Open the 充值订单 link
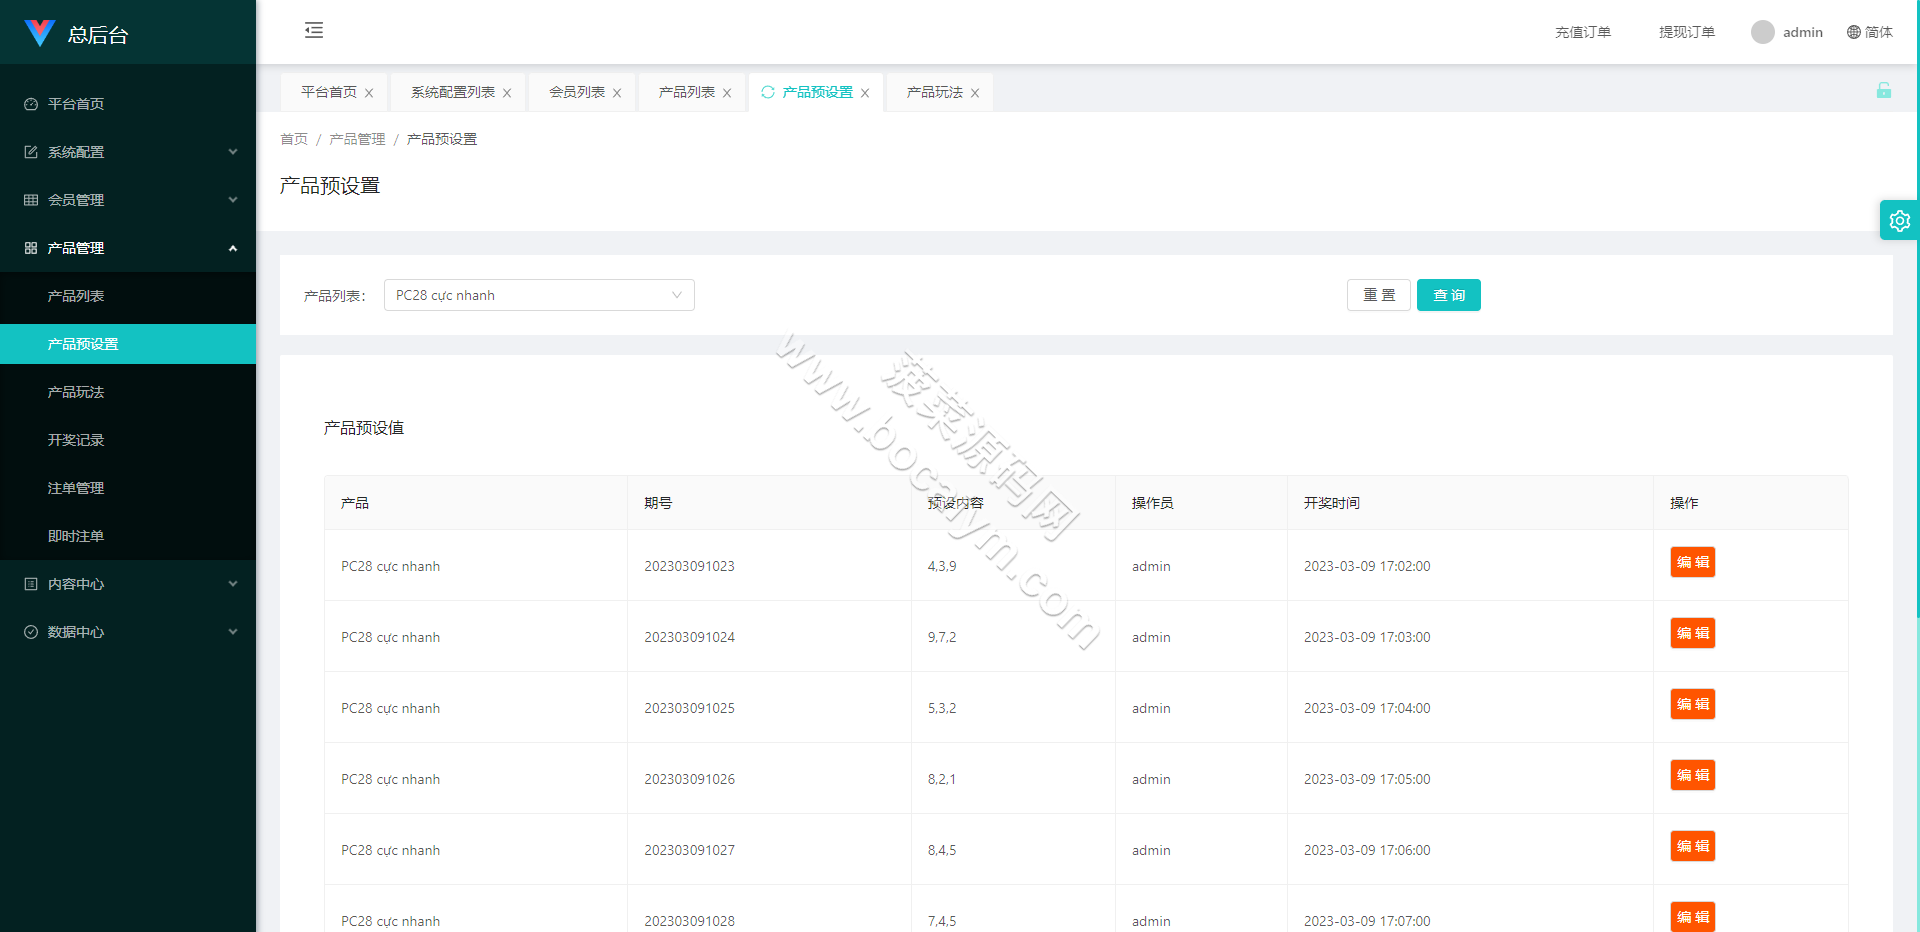Image resolution: width=1920 pixels, height=932 pixels. tap(1583, 32)
